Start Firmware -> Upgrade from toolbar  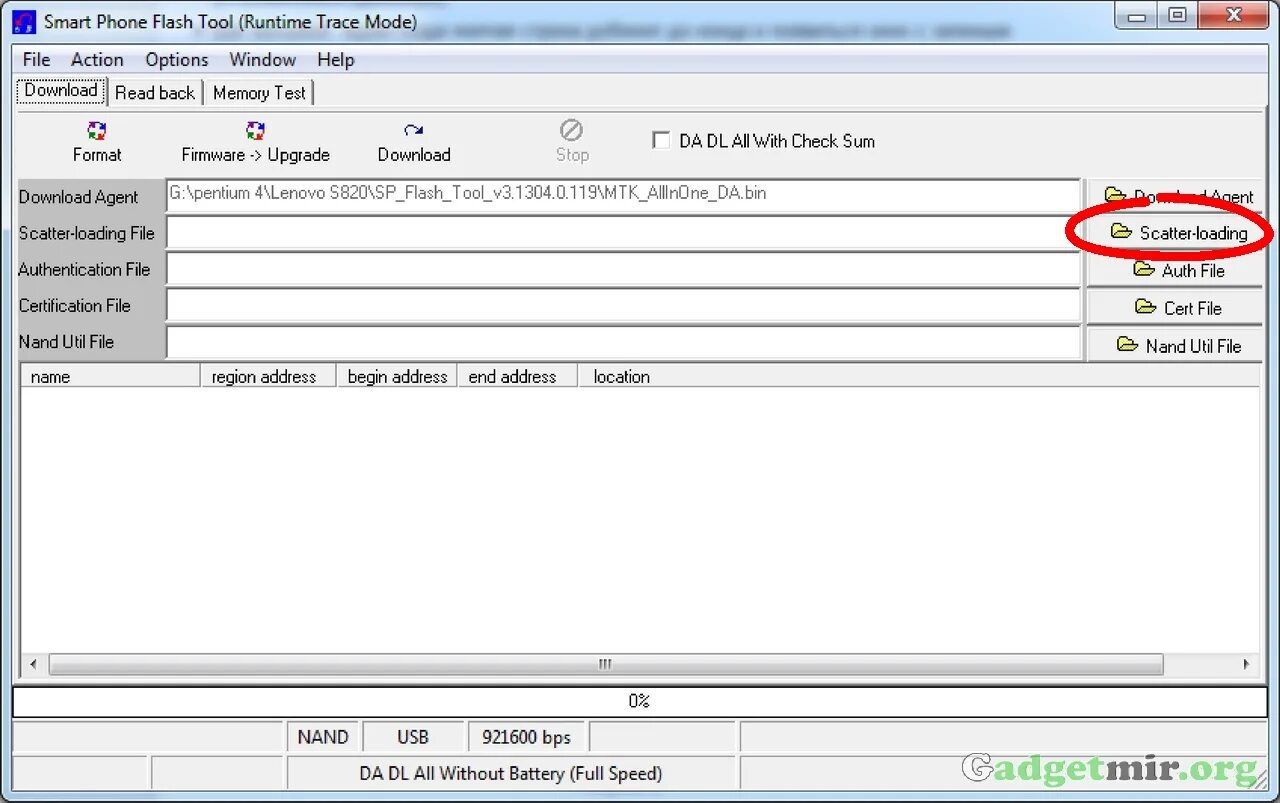(255, 141)
